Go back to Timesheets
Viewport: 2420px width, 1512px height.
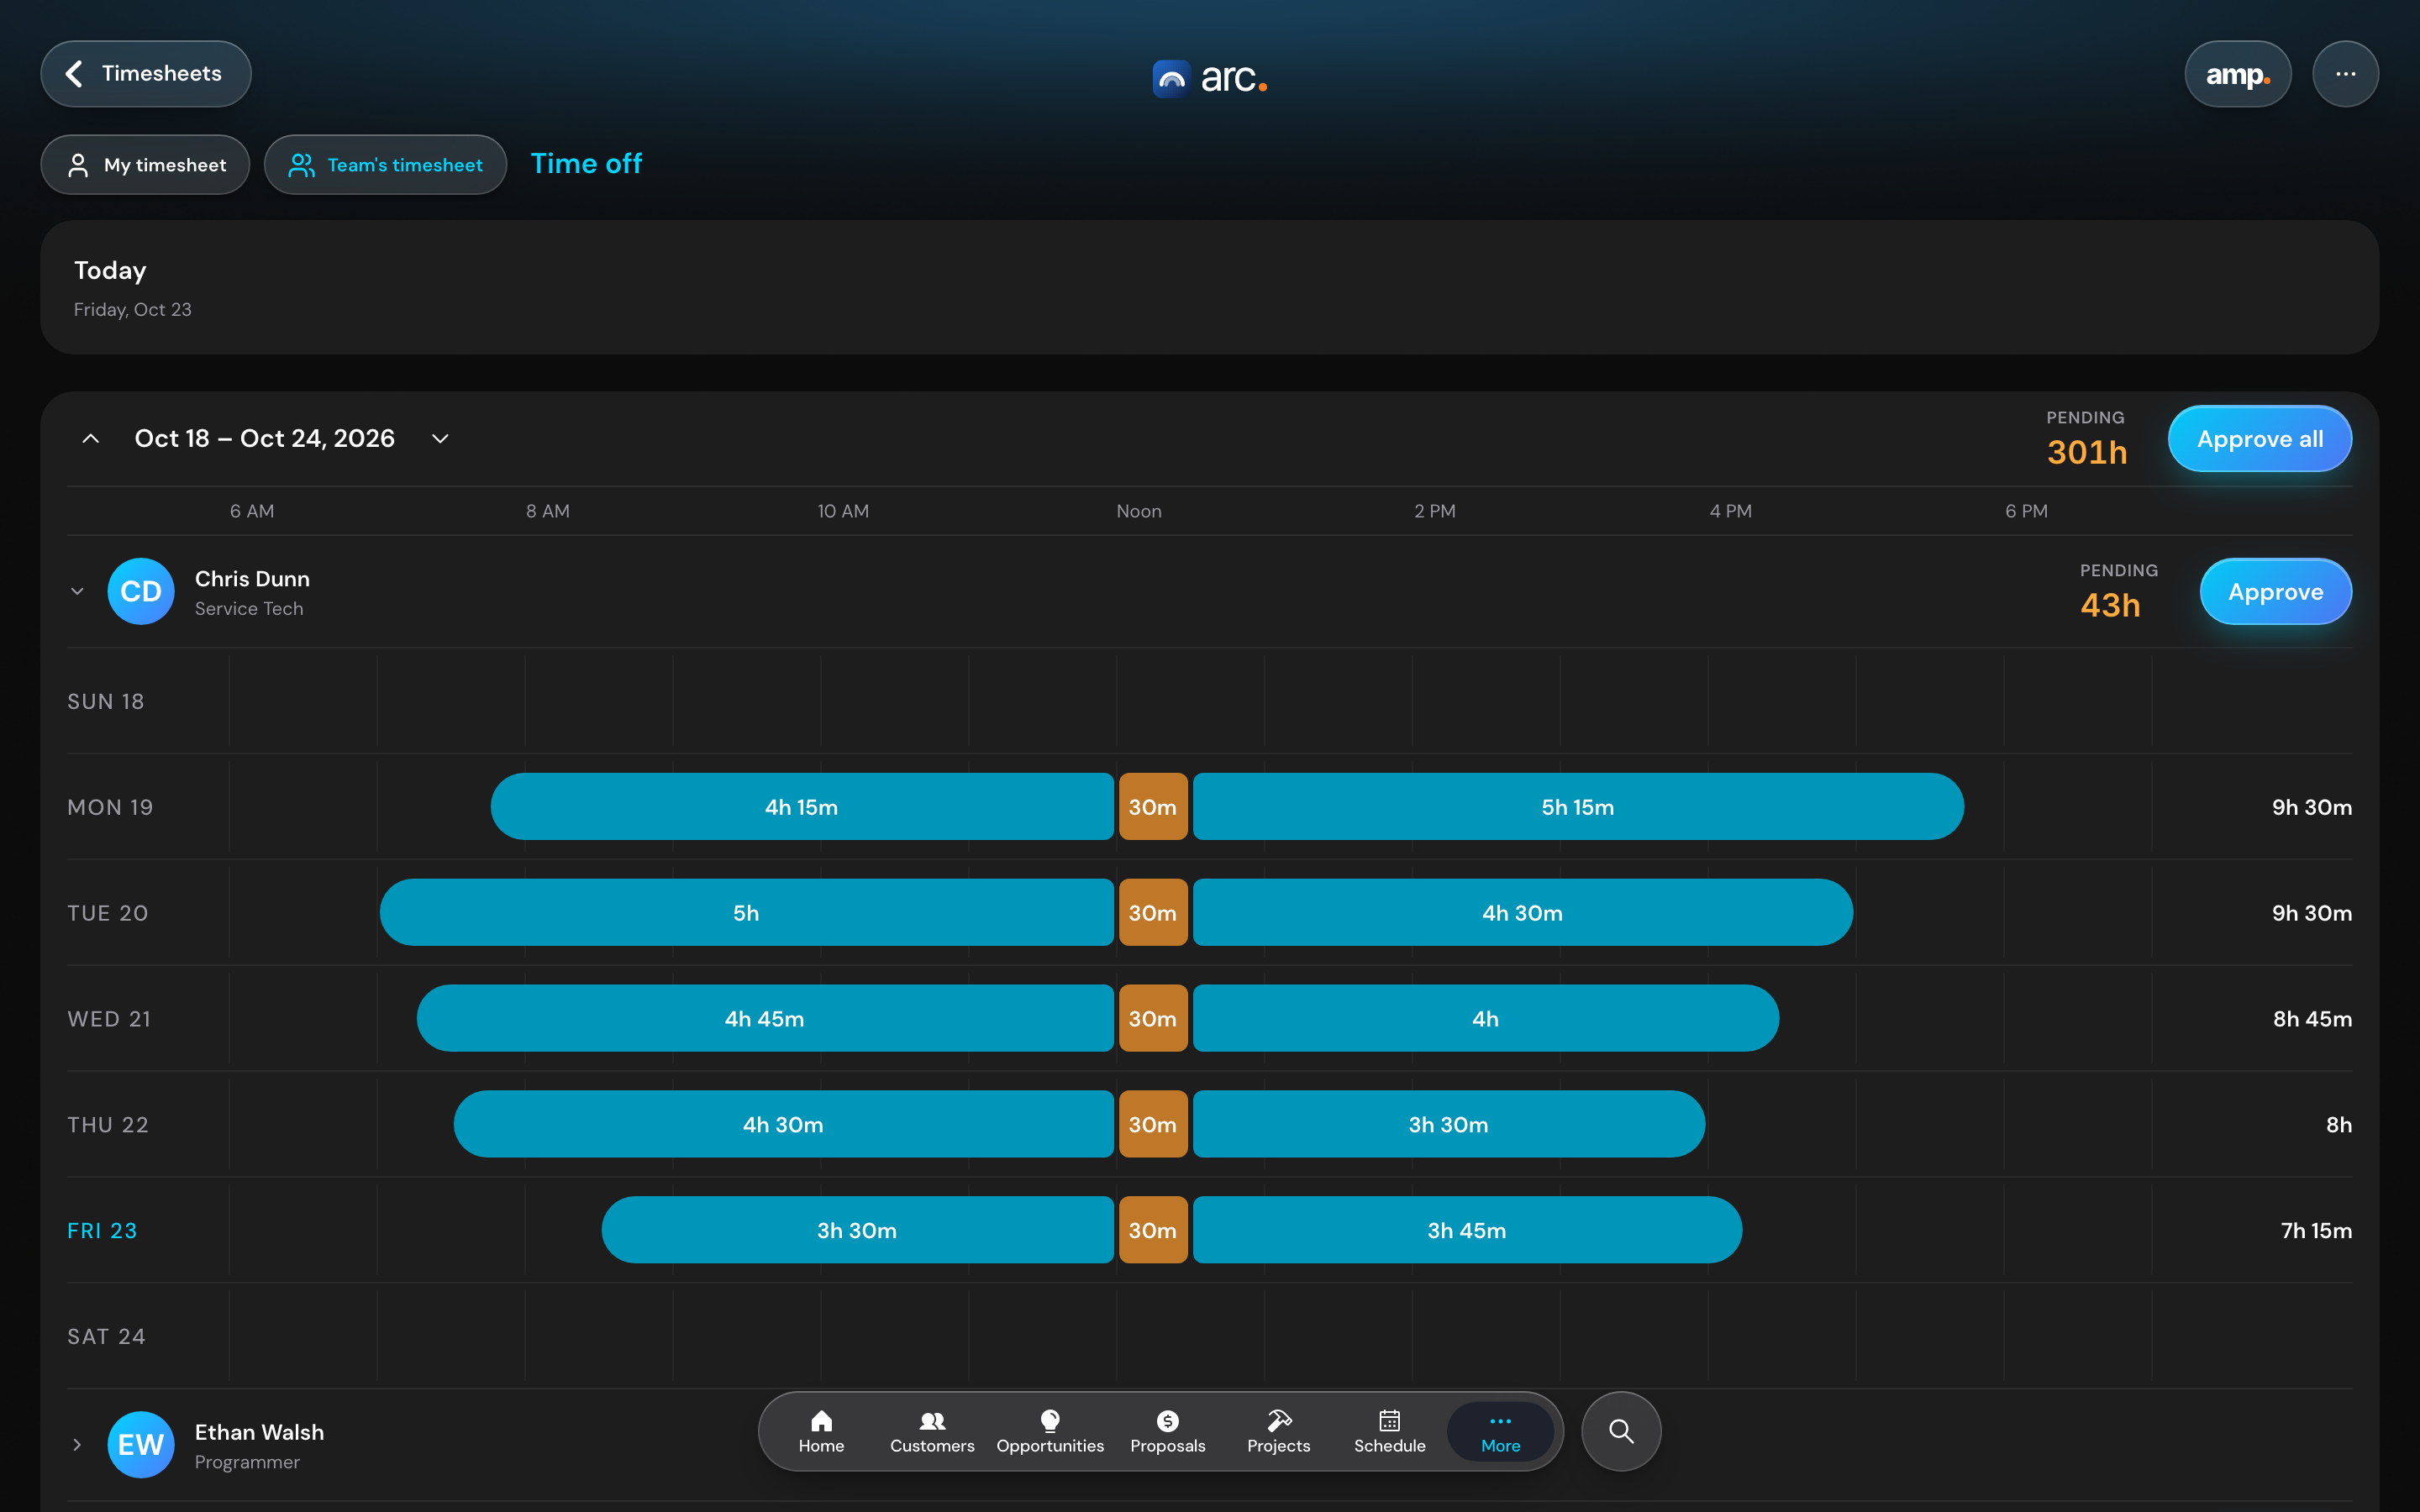click(146, 74)
